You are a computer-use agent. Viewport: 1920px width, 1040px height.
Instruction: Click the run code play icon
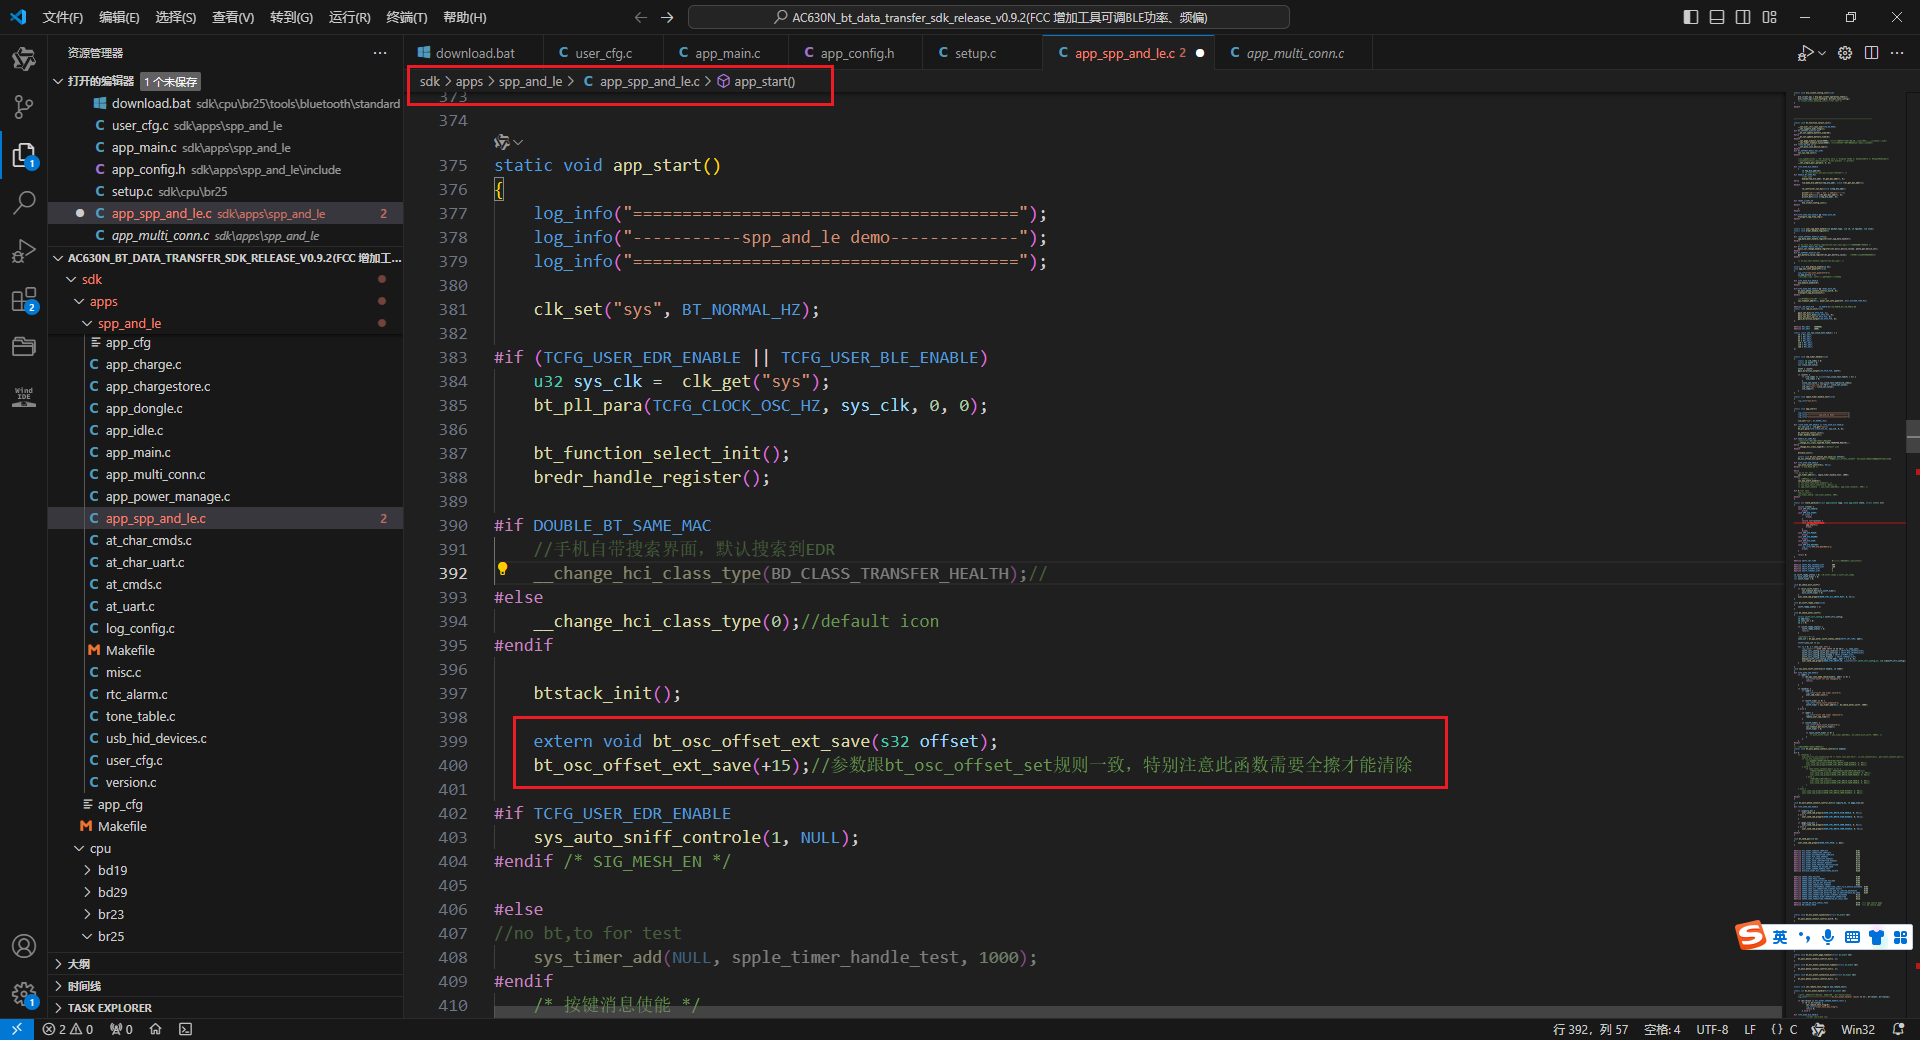pyautogui.click(x=1805, y=53)
